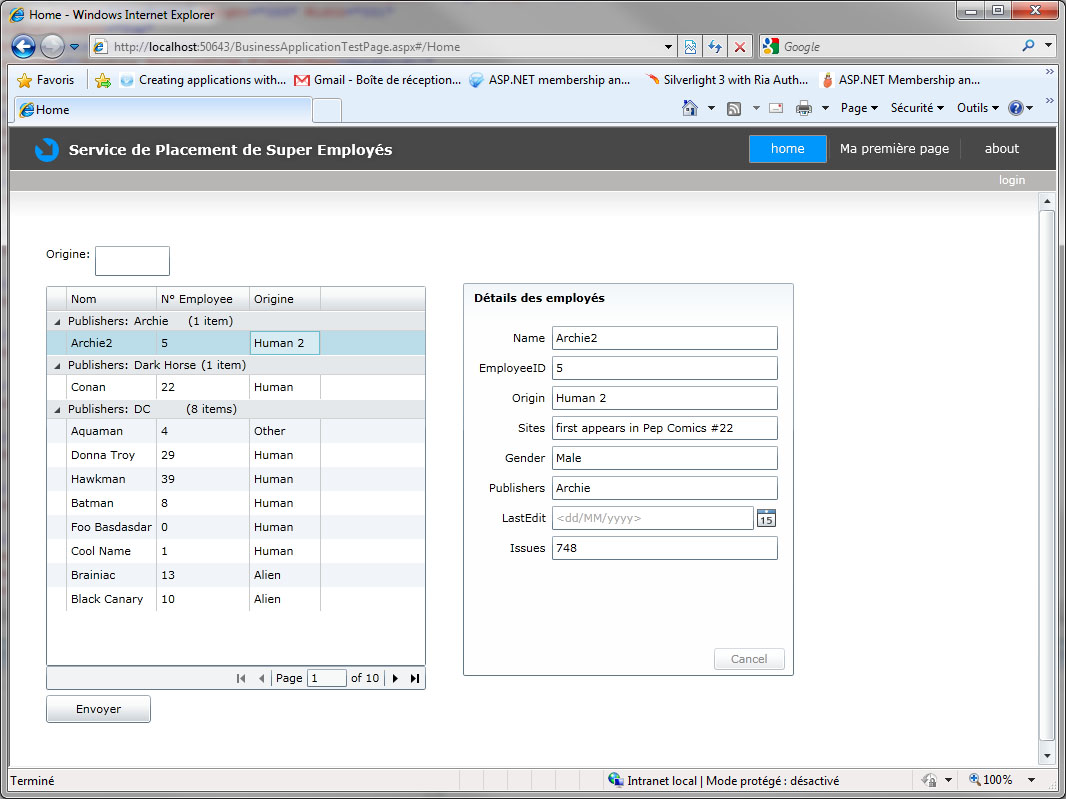Open the Sécurité dropdown menu
The width and height of the screenshot is (1066, 799).
[917, 108]
